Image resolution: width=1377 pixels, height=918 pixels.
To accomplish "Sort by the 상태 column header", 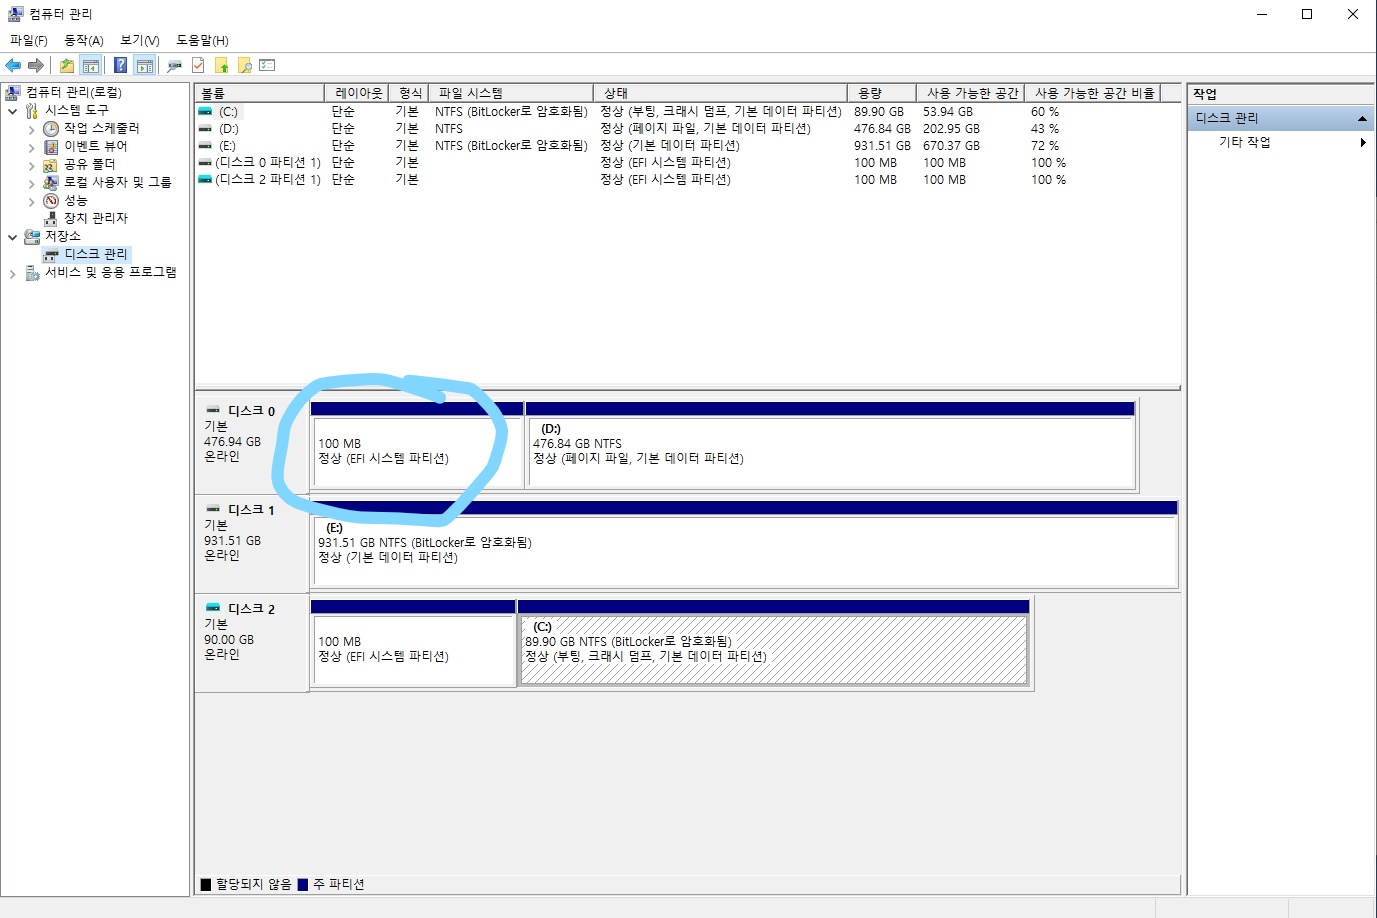I will point(720,93).
